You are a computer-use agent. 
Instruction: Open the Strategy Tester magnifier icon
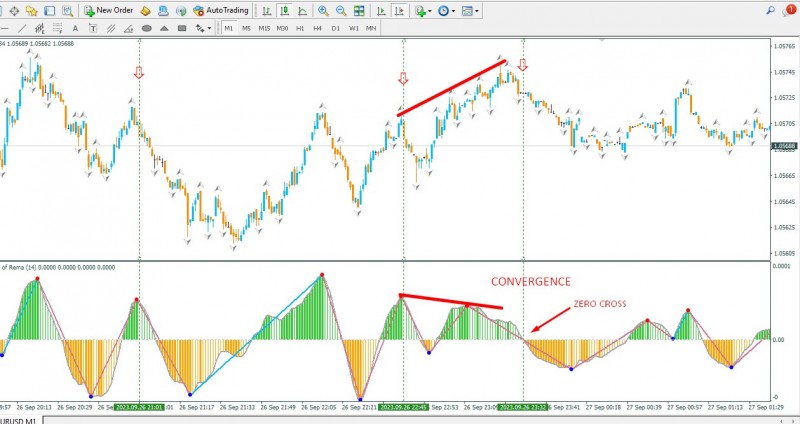67,10
